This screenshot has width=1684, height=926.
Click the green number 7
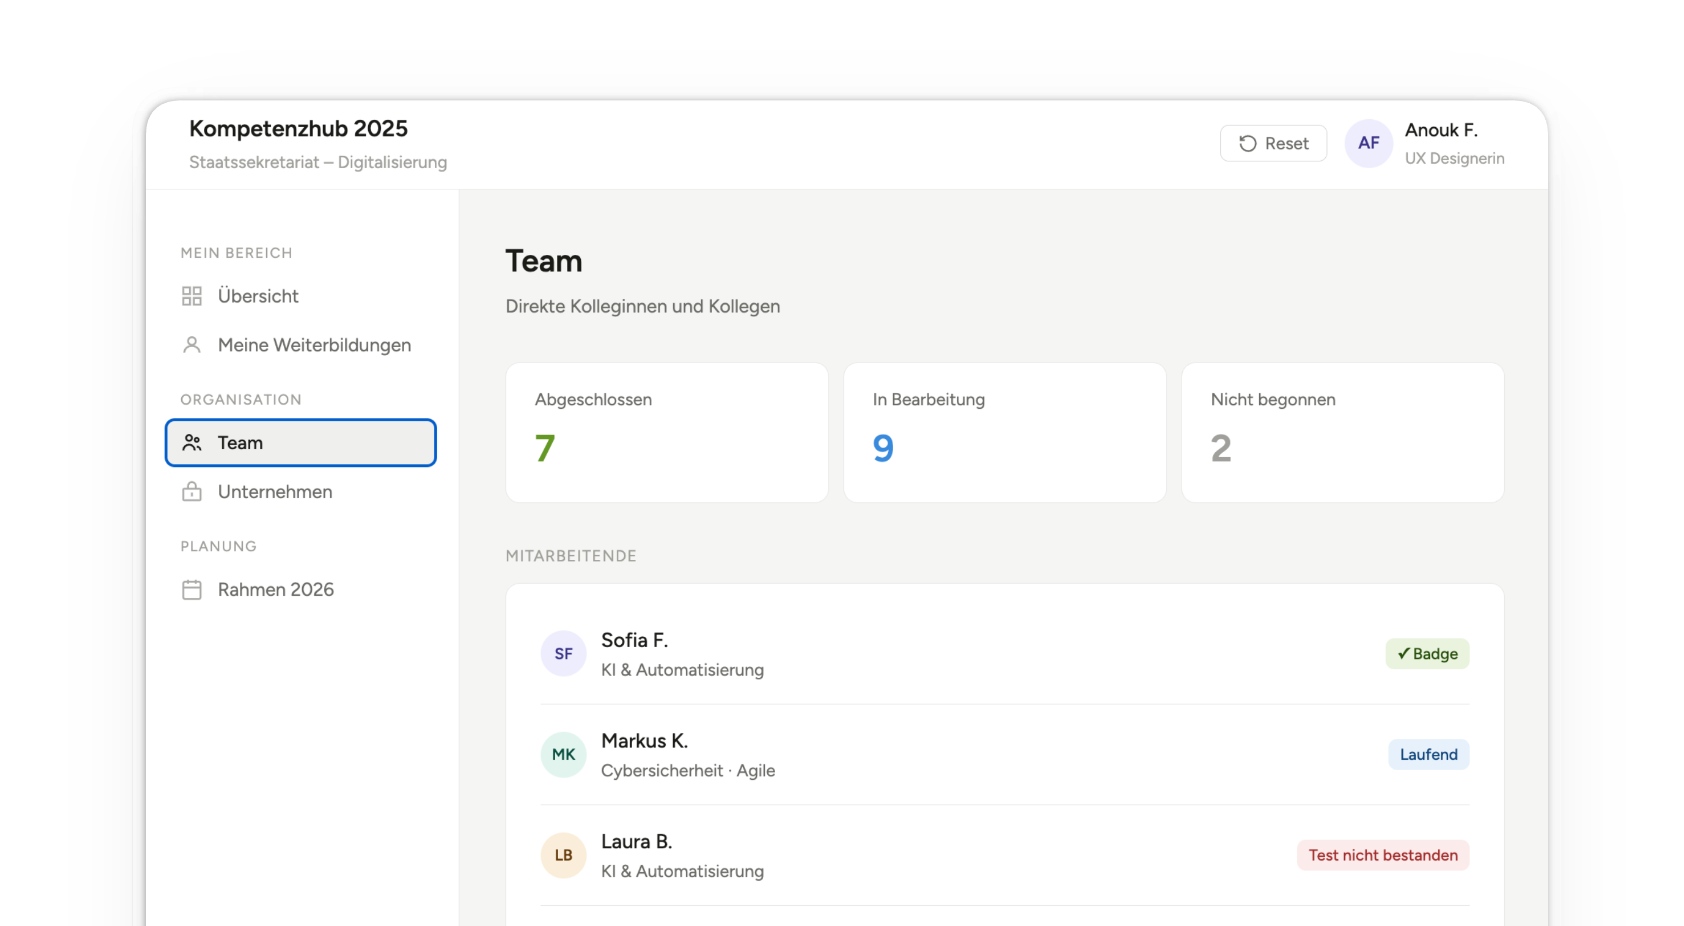(545, 448)
